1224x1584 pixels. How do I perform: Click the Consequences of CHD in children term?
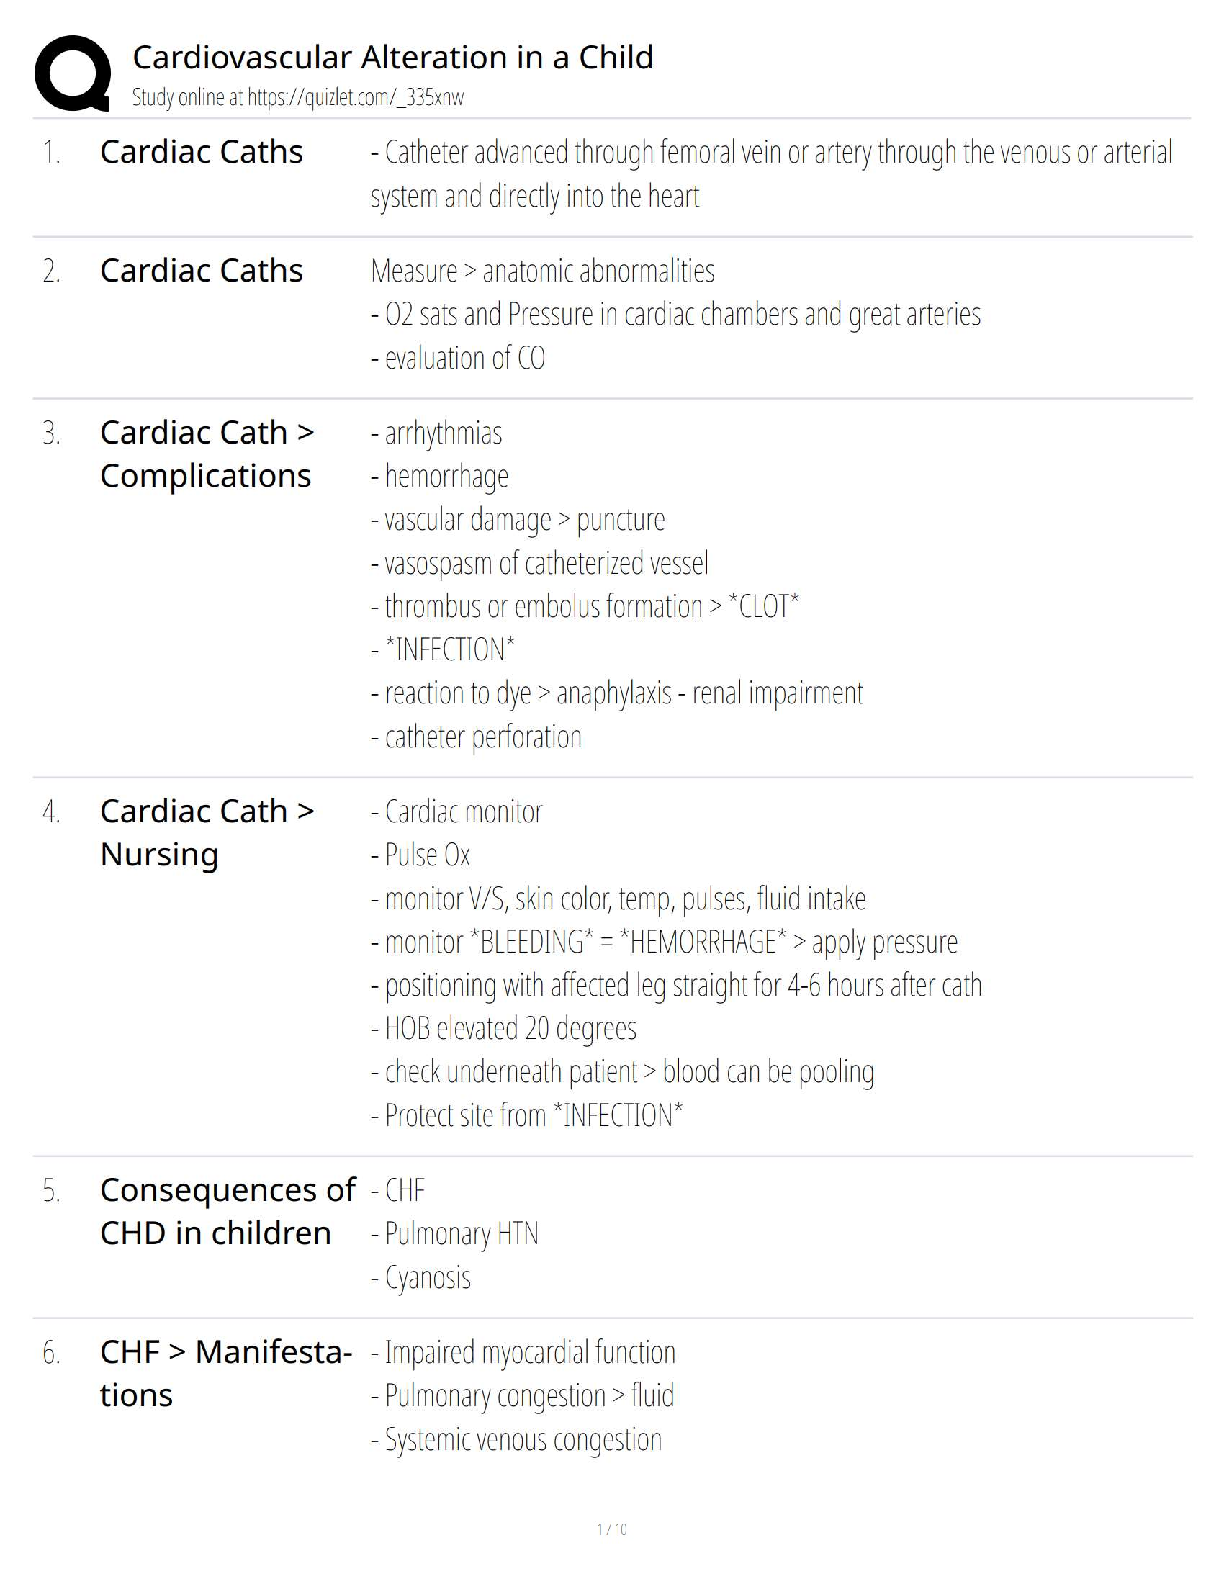227,1211
